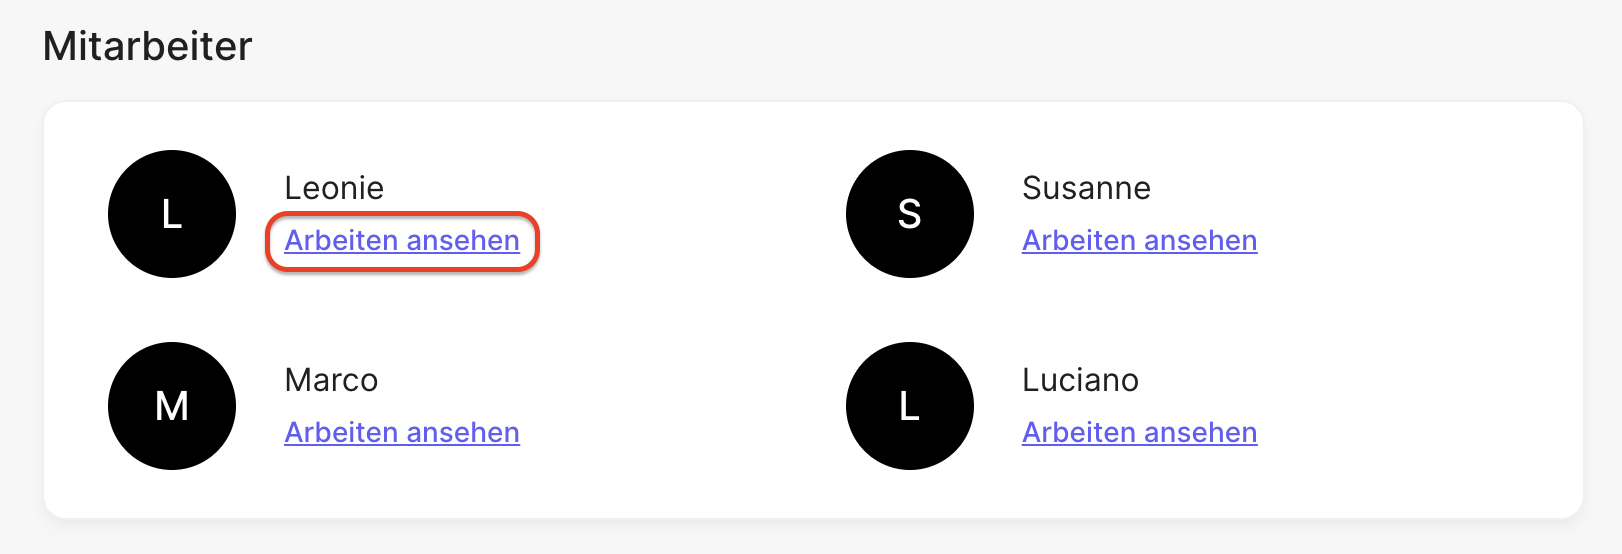View Marco's work via Arbeiten ansehen
Viewport: 1622px width, 554px height.
point(402,433)
